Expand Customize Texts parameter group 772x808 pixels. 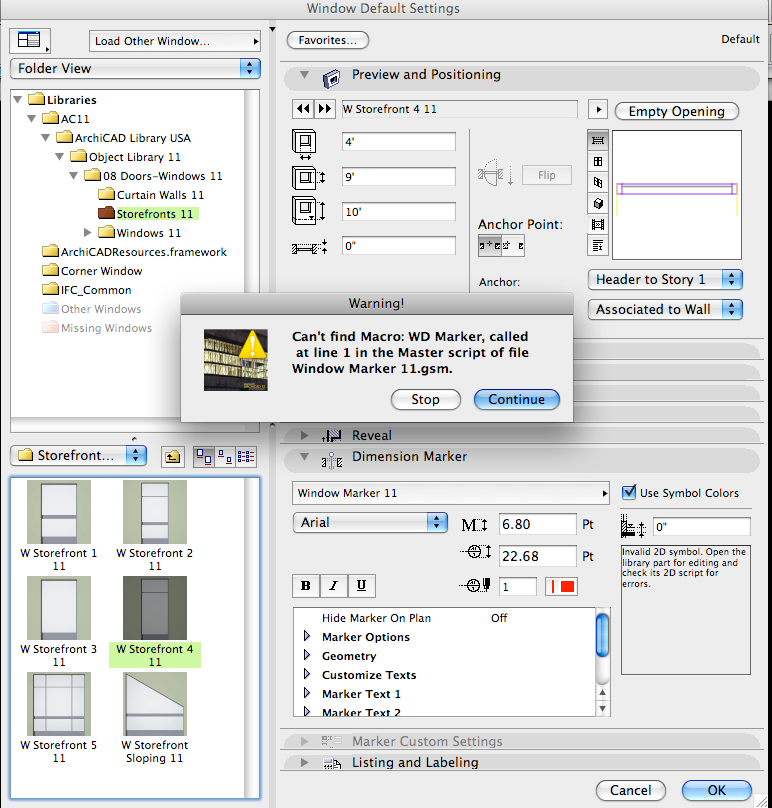307,675
